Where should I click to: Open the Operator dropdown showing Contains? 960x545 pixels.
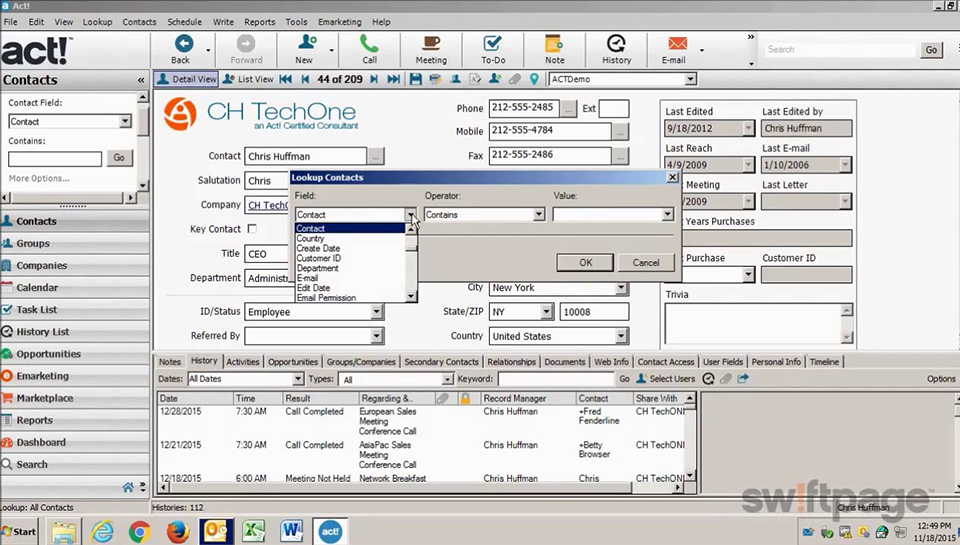(539, 214)
